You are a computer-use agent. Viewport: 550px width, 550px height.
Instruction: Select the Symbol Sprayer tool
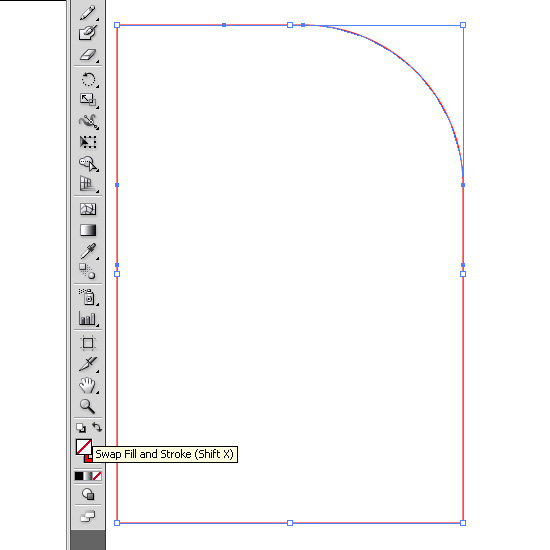coord(87,297)
